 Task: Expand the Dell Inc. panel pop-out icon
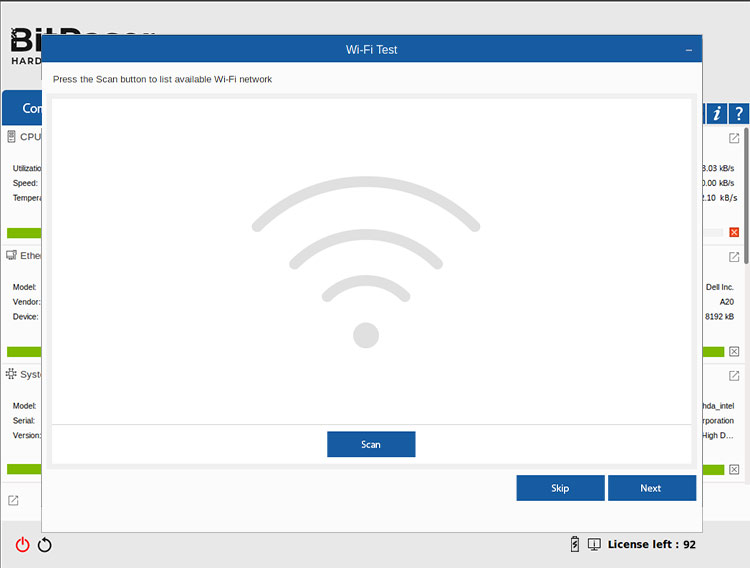734,257
